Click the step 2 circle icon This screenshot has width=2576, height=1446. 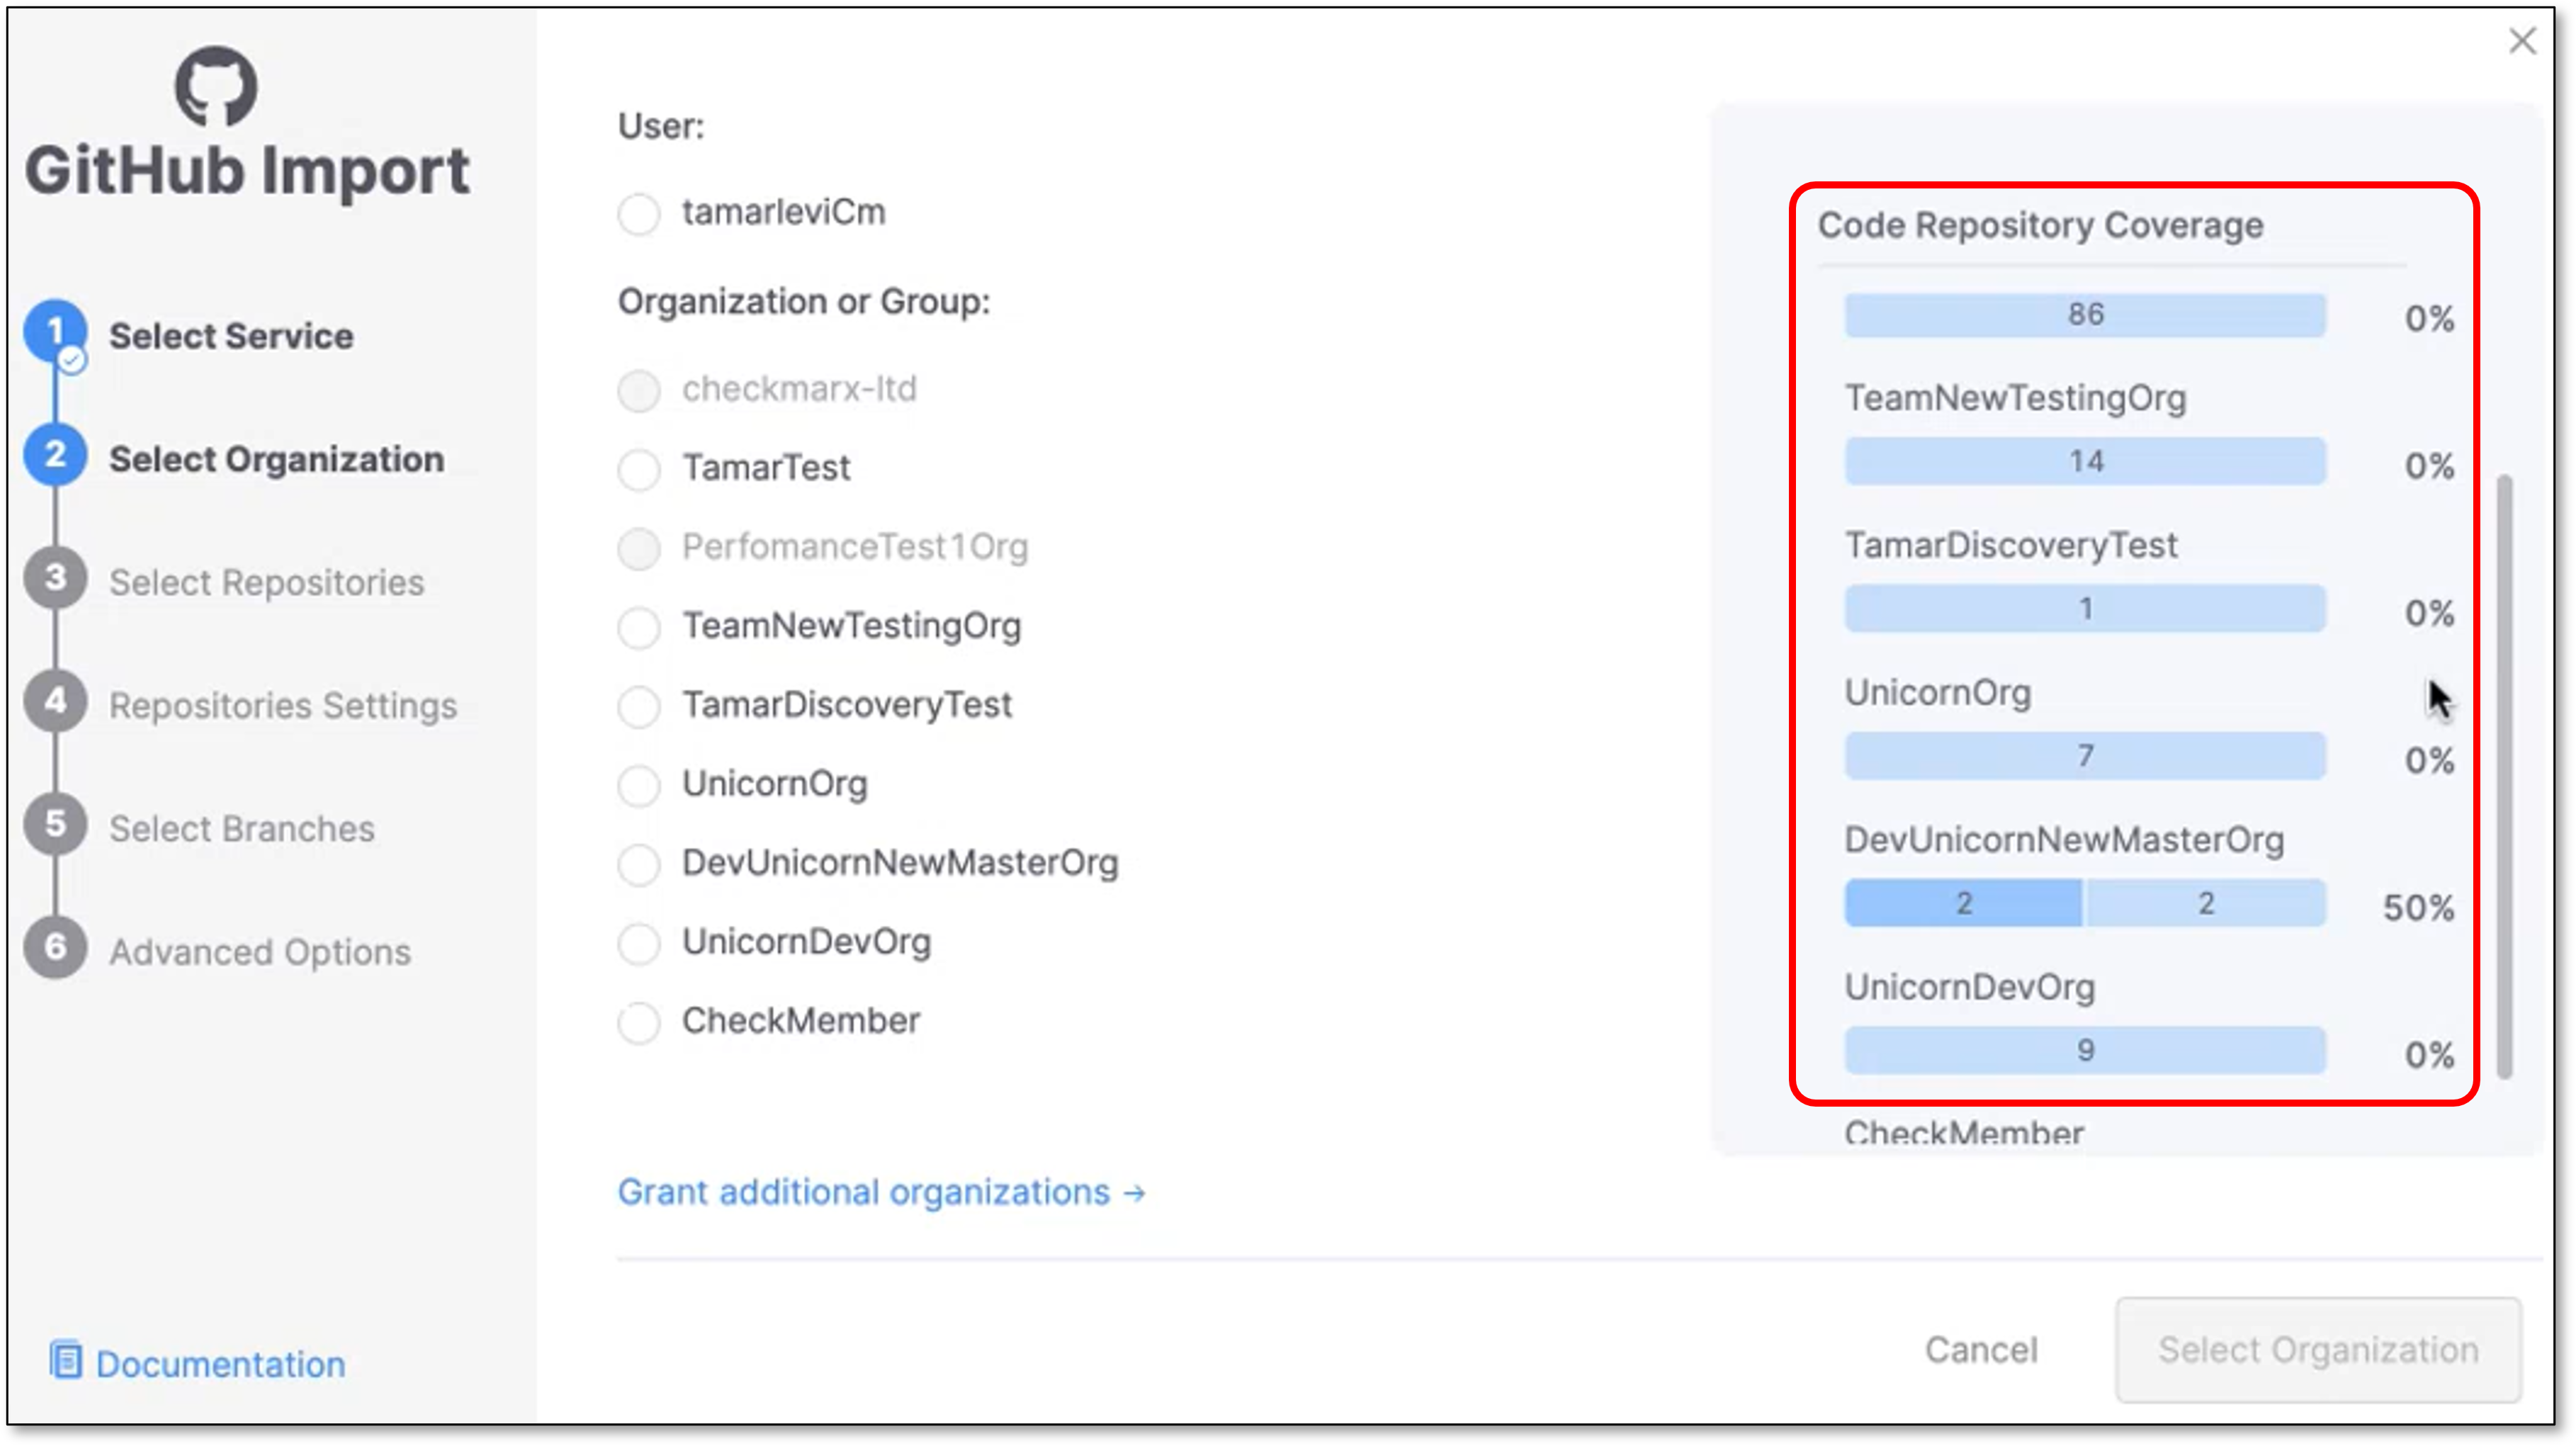point(55,455)
